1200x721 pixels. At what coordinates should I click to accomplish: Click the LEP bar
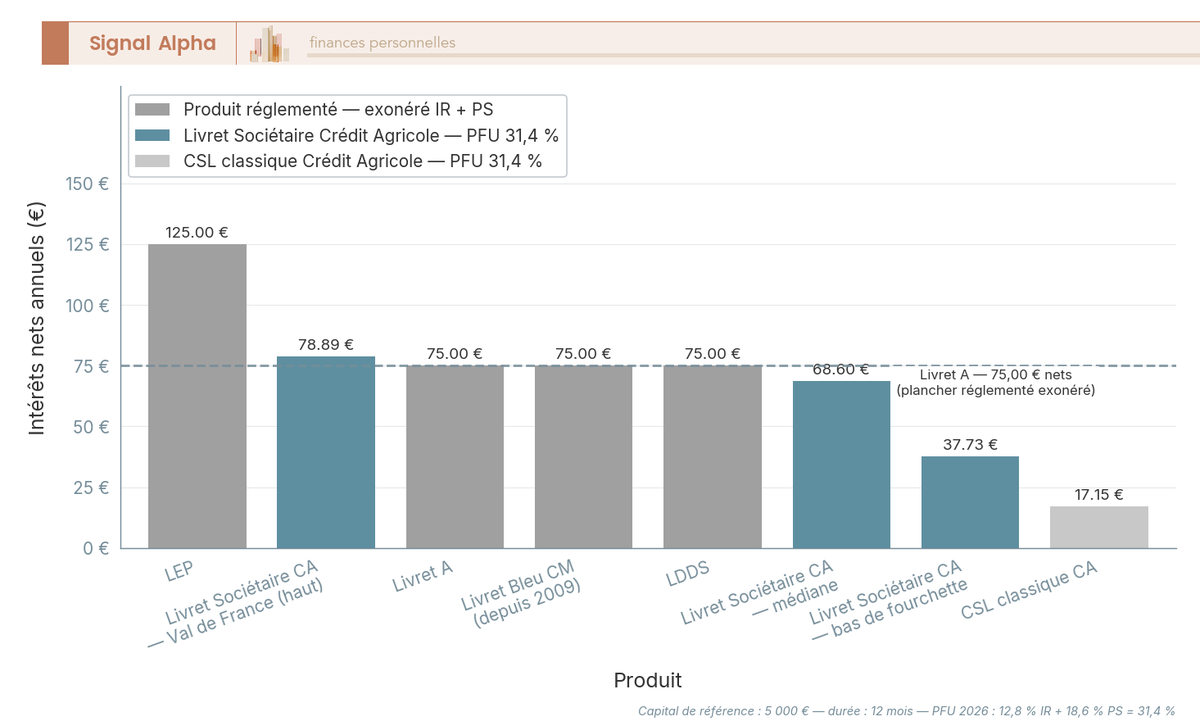pyautogui.click(x=197, y=396)
